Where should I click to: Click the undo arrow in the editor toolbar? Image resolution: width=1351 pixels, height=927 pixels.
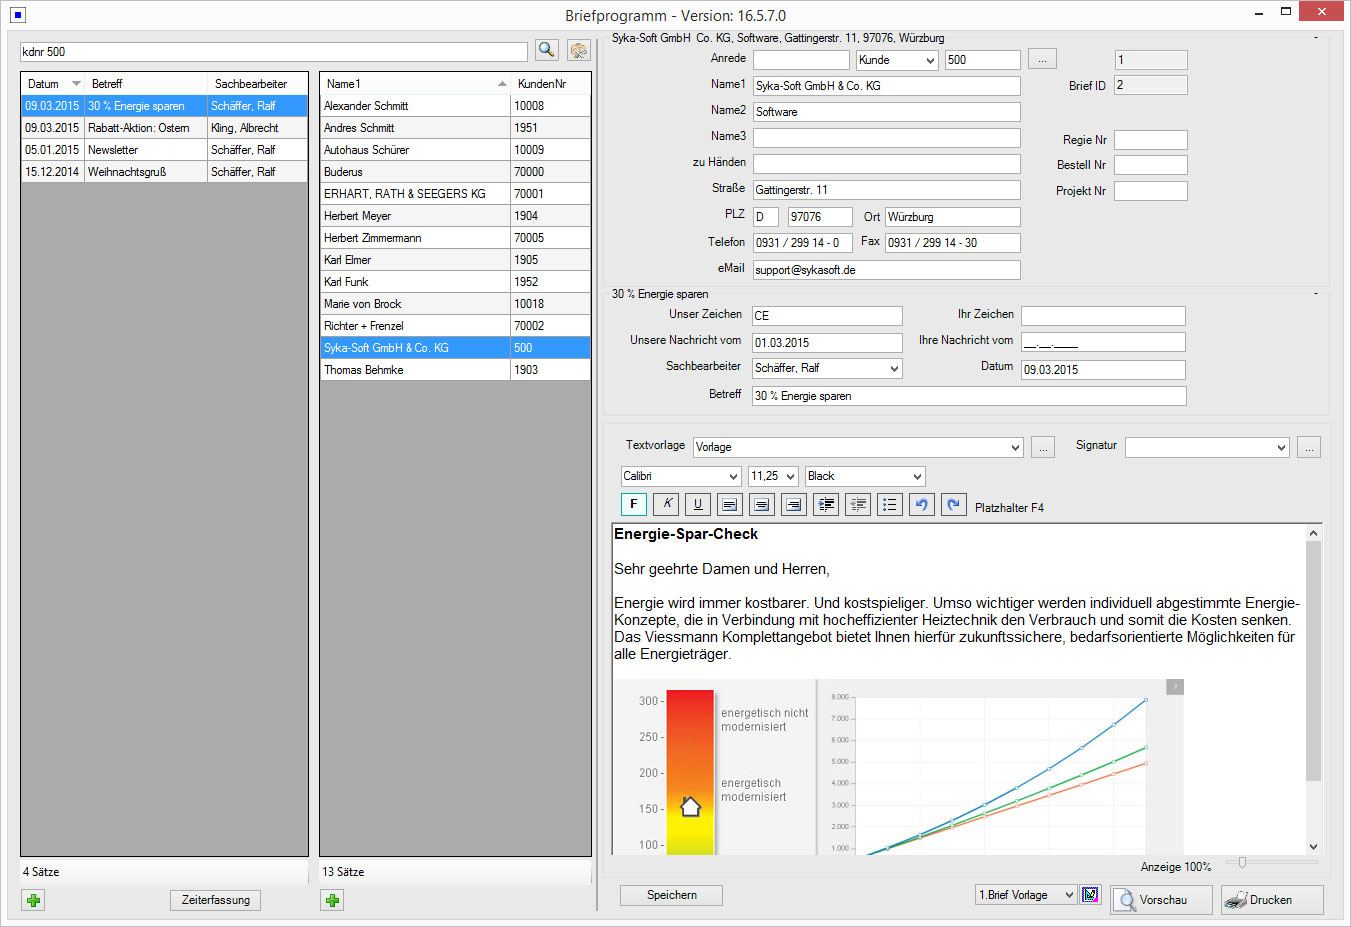[x=921, y=505]
